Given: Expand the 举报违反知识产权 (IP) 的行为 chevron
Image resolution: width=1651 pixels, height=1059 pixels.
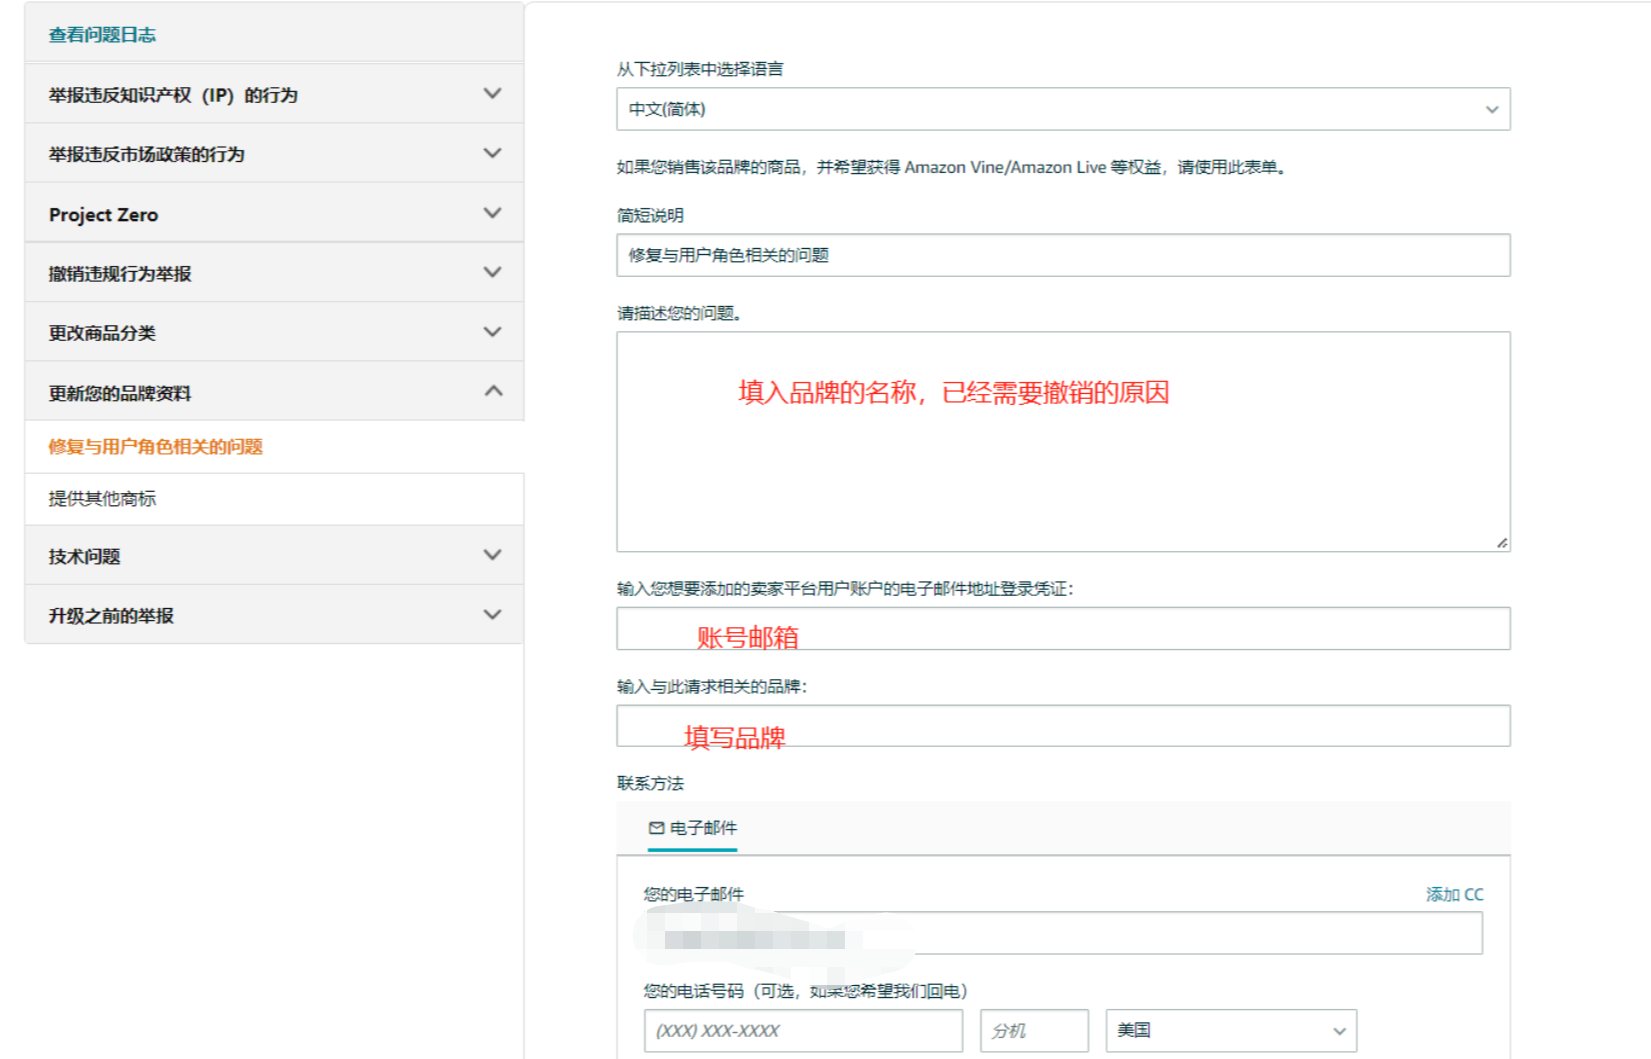Looking at the screenshot, I should tap(492, 94).
